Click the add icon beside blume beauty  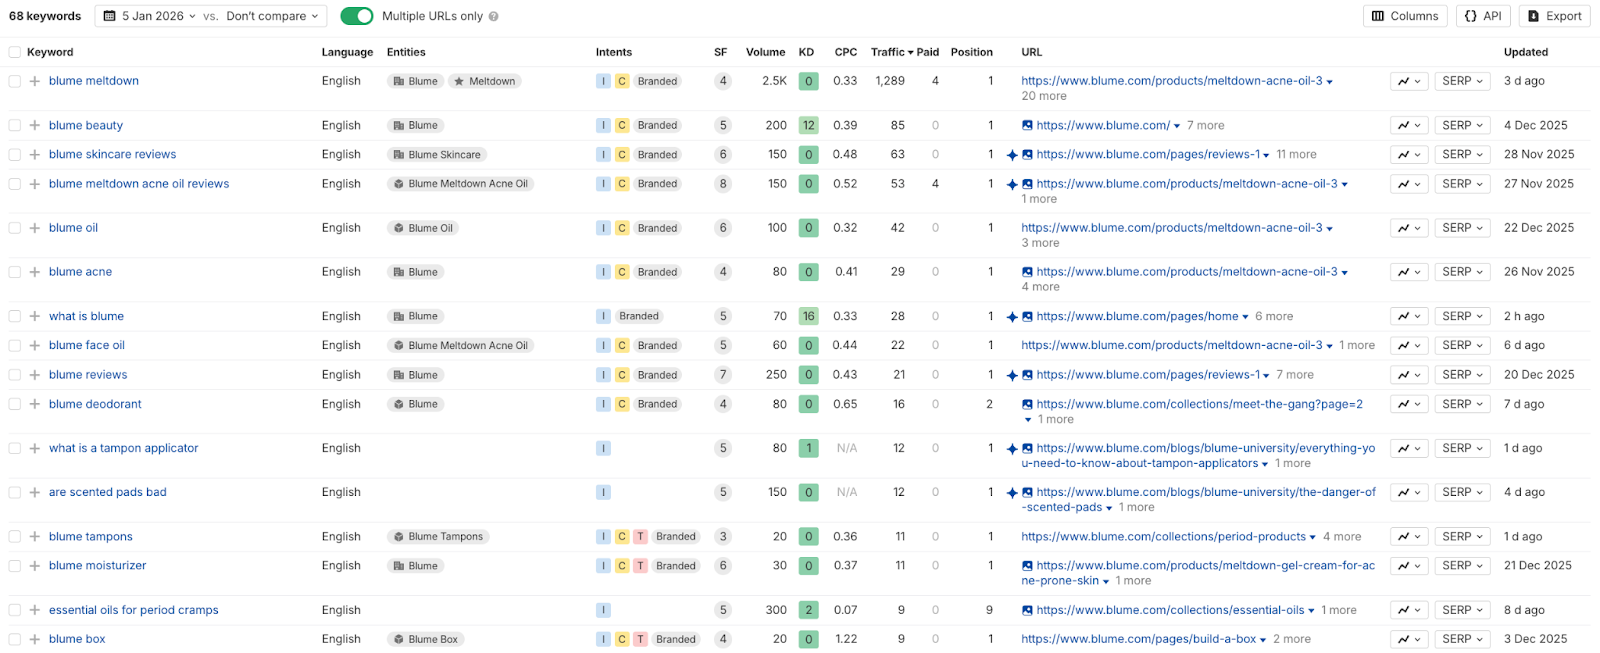[35, 125]
